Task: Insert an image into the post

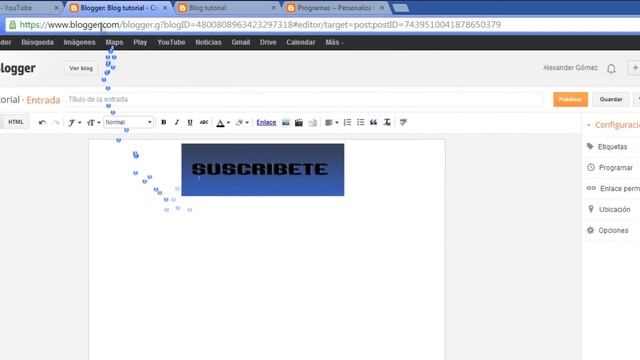Action: coord(286,122)
